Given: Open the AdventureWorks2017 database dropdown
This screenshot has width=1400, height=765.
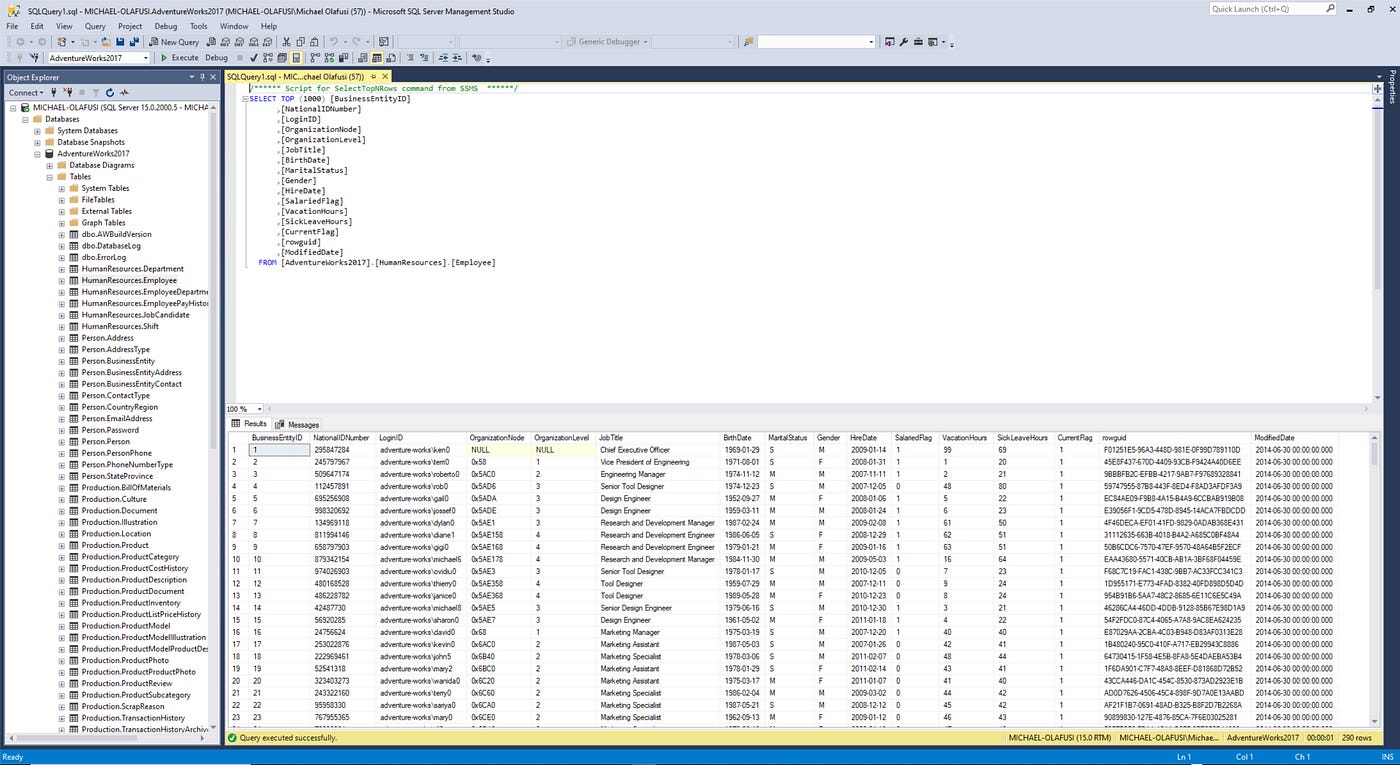Looking at the screenshot, I should pos(145,58).
